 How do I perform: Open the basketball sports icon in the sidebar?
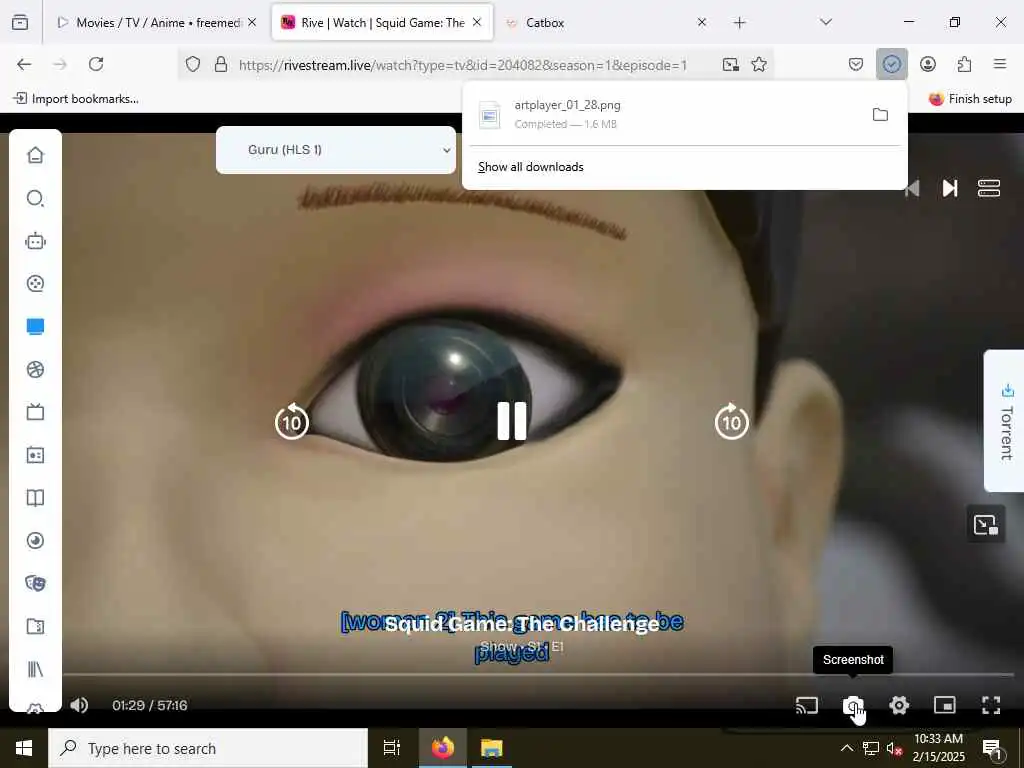click(x=35, y=370)
